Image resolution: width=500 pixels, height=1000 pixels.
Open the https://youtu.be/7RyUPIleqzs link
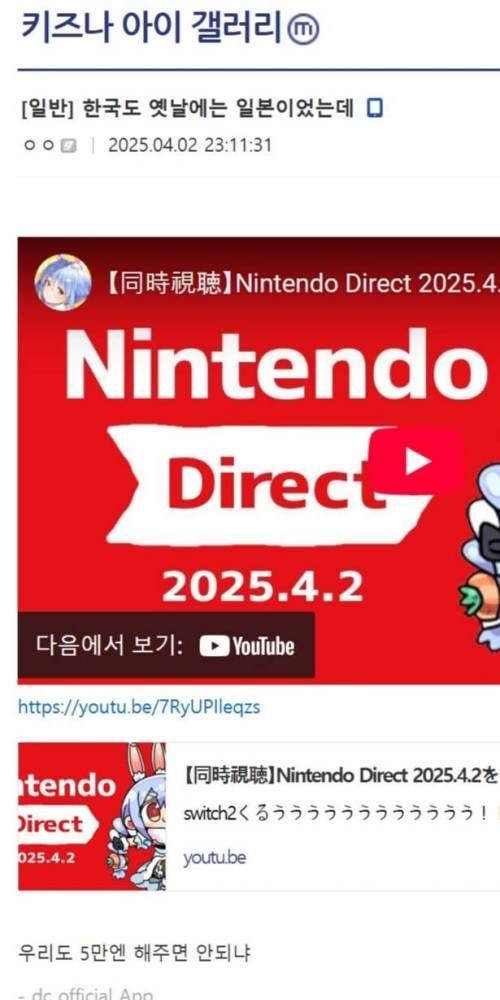point(139,707)
